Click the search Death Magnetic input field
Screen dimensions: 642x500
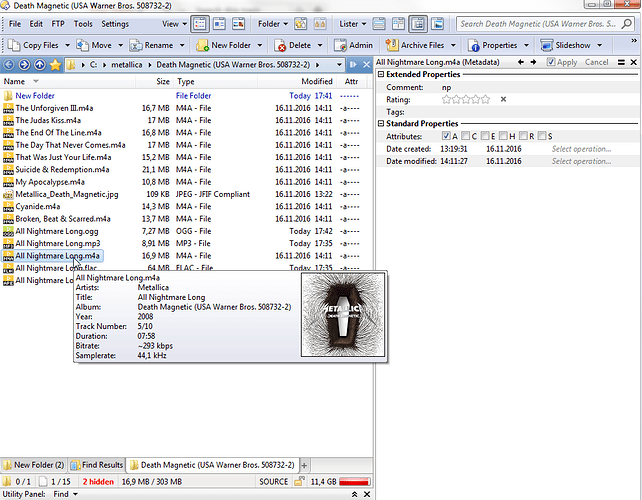click(x=538, y=24)
